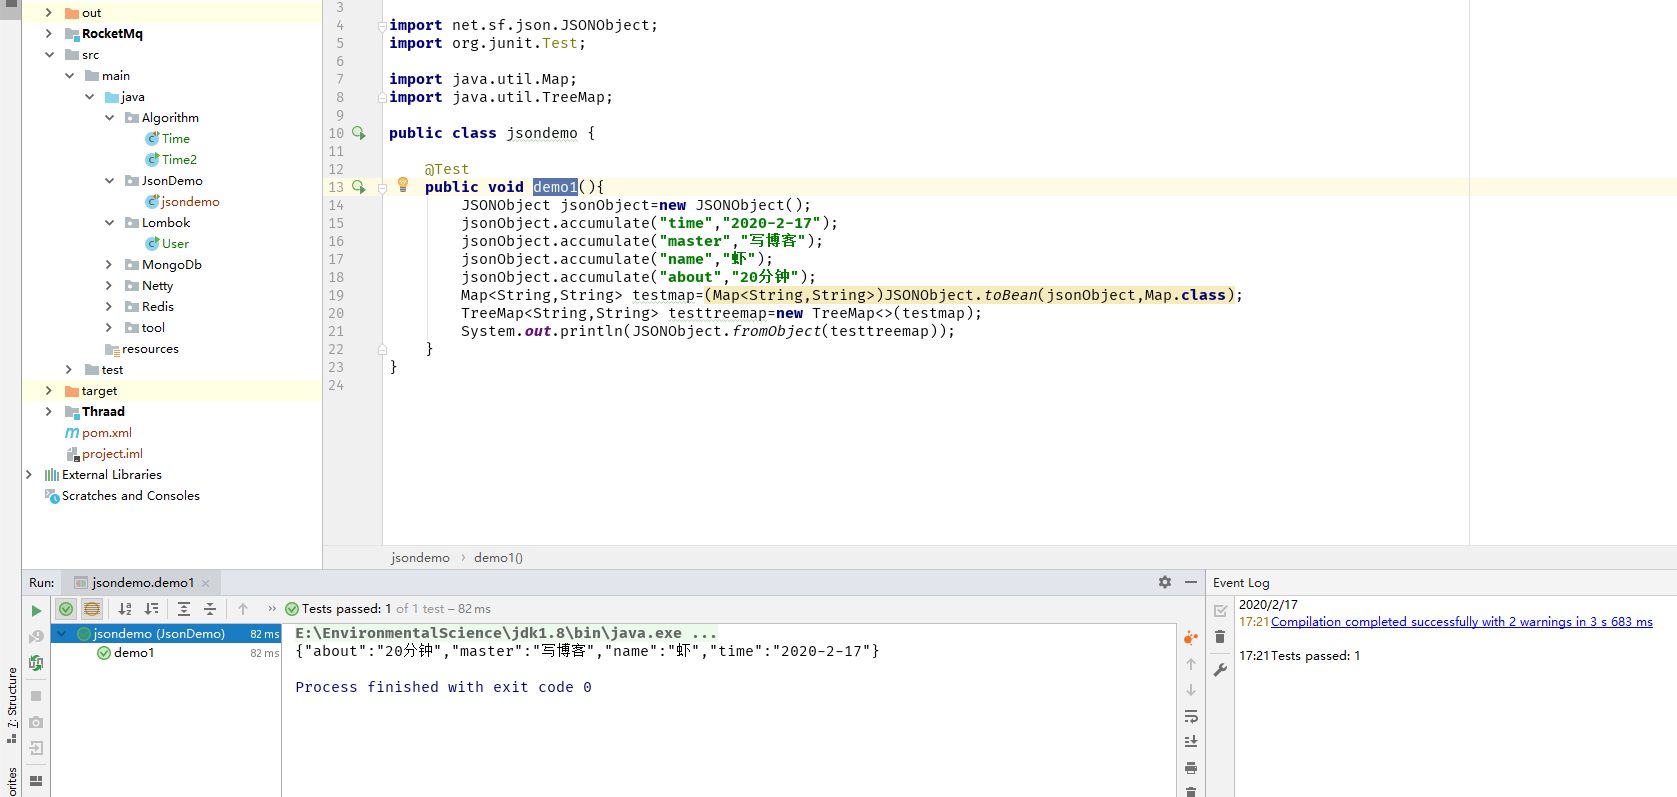Toggle Show Passed tests filter
The image size is (1677, 797).
tap(66, 609)
